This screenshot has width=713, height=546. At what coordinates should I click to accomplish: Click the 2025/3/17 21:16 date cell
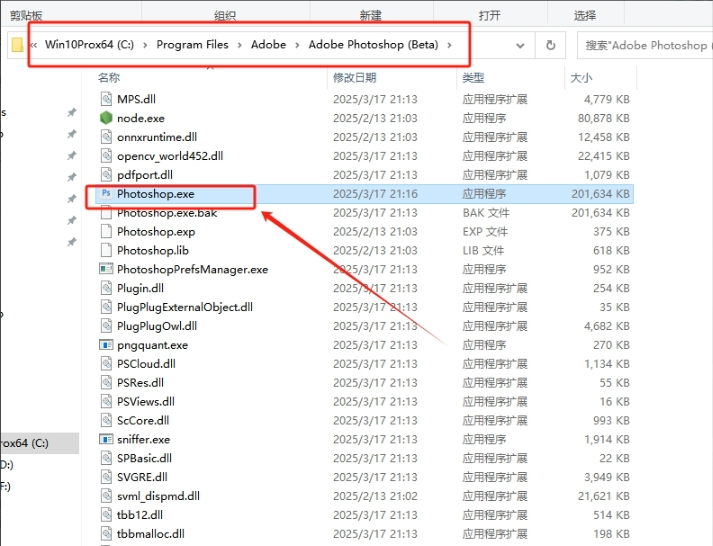375,194
